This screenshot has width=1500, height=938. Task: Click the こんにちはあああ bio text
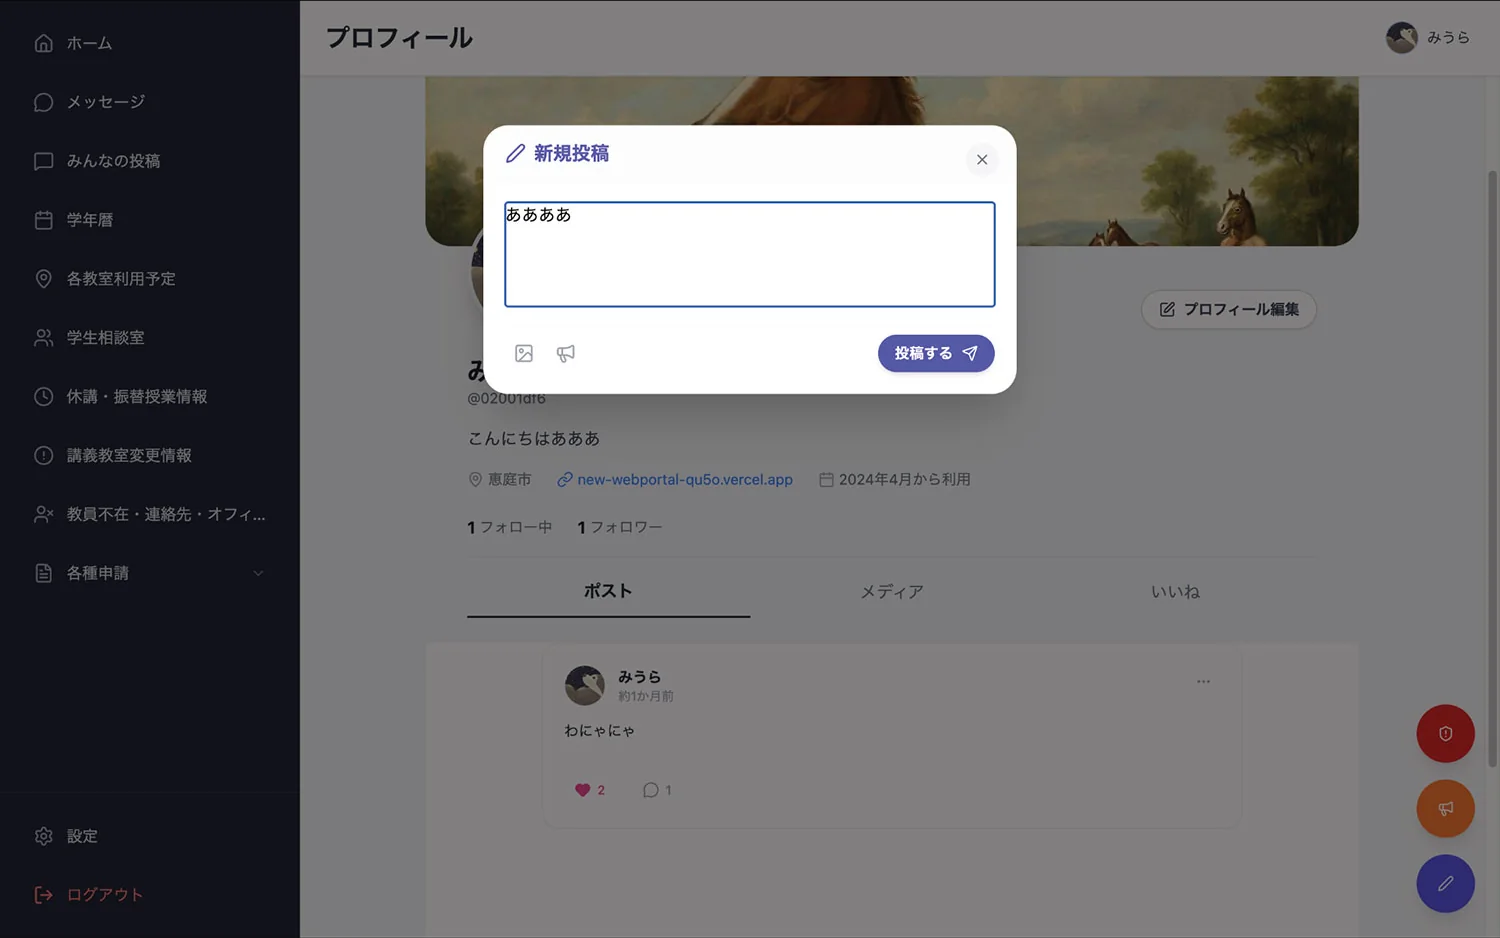point(534,439)
